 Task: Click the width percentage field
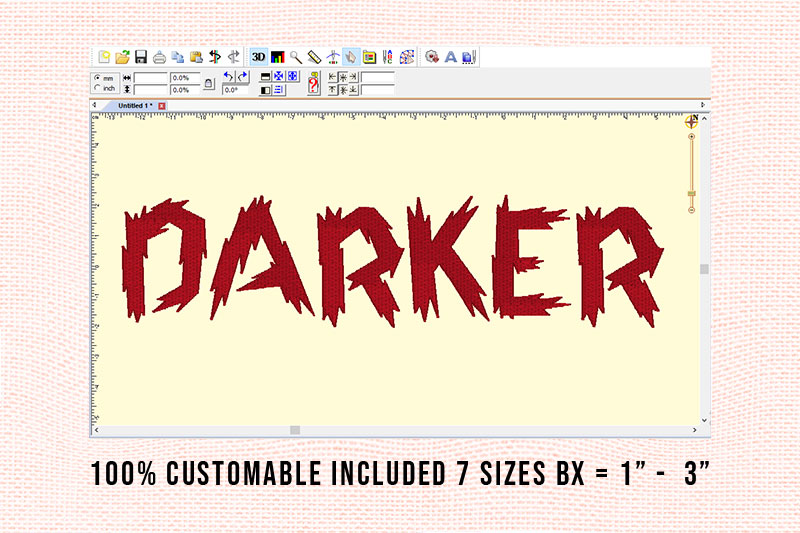[x=185, y=78]
